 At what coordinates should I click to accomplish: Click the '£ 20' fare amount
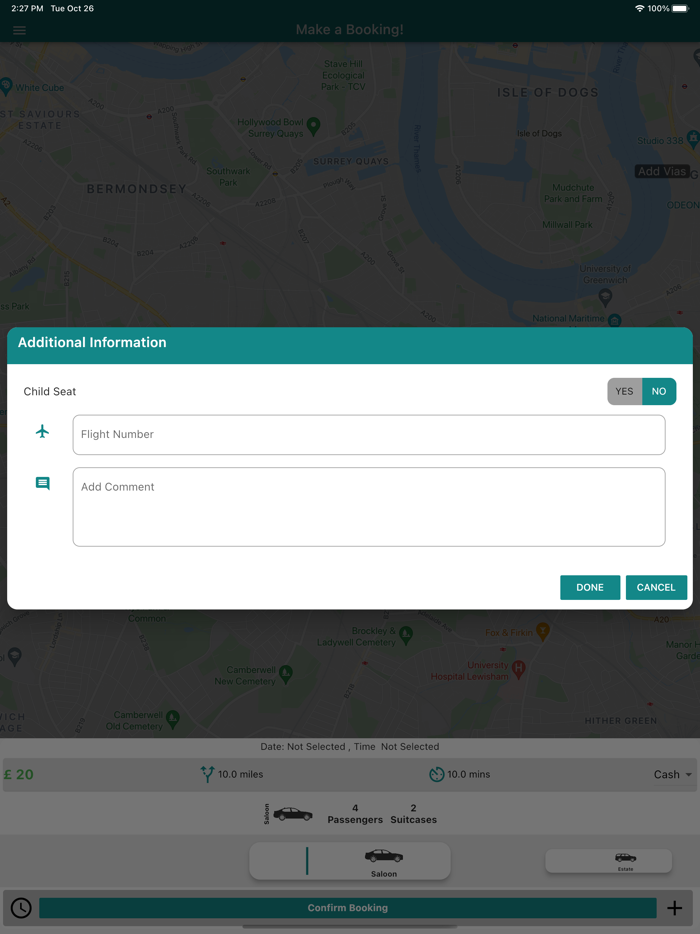pyautogui.click(x=18, y=774)
